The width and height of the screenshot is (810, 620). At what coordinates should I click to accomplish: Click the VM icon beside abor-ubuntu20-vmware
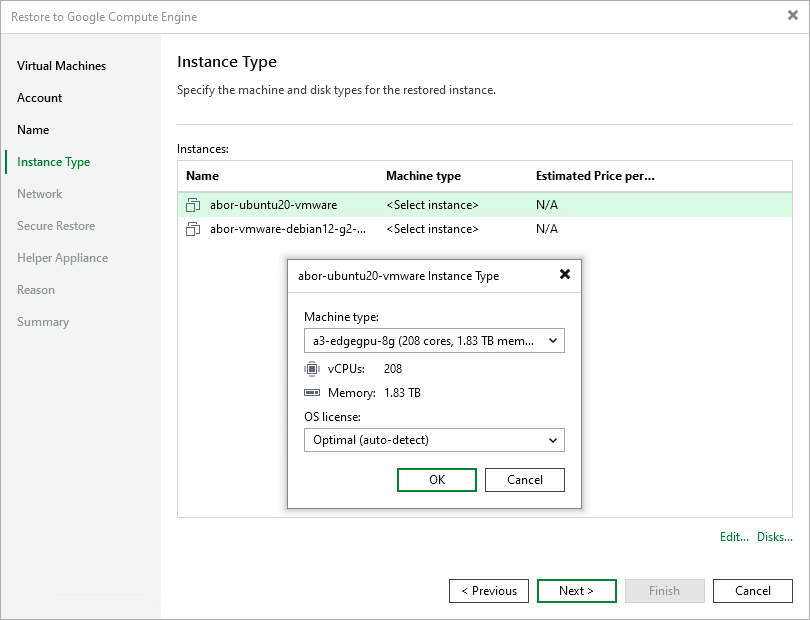pyautogui.click(x=193, y=205)
